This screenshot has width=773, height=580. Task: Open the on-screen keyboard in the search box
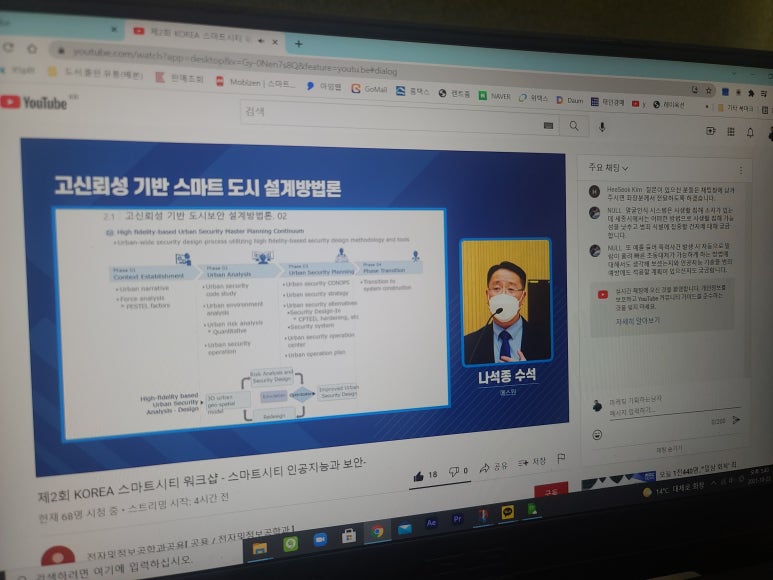548,125
